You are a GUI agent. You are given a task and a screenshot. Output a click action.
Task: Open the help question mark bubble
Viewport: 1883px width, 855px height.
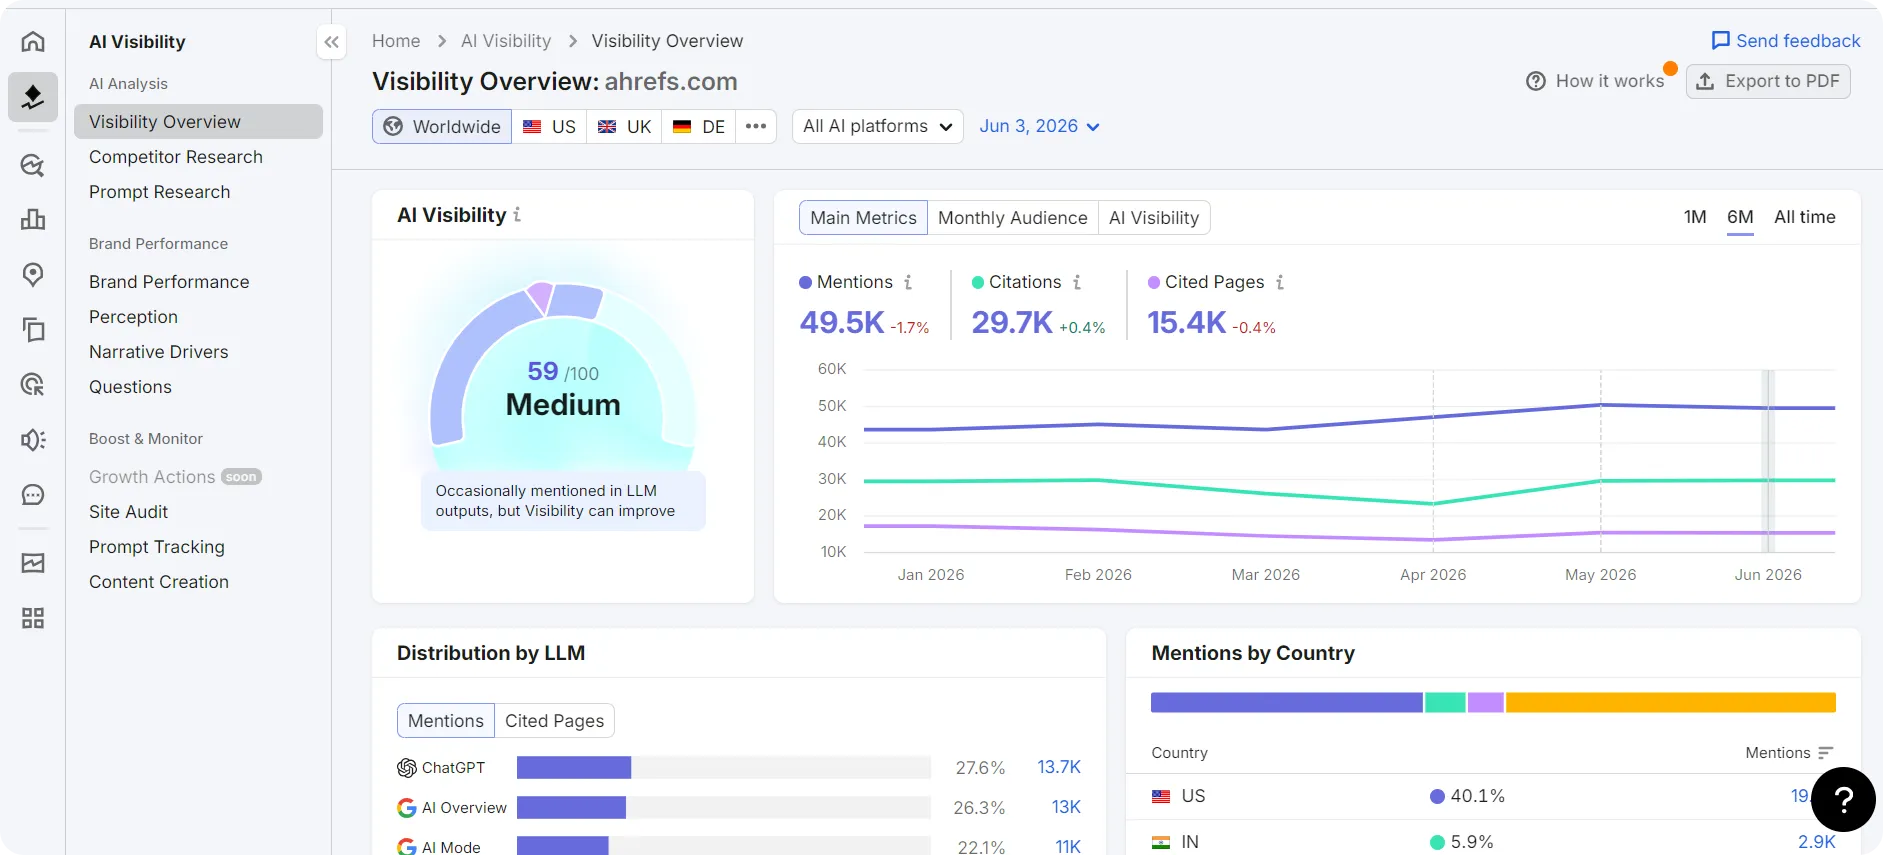pyautogui.click(x=1843, y=799)
